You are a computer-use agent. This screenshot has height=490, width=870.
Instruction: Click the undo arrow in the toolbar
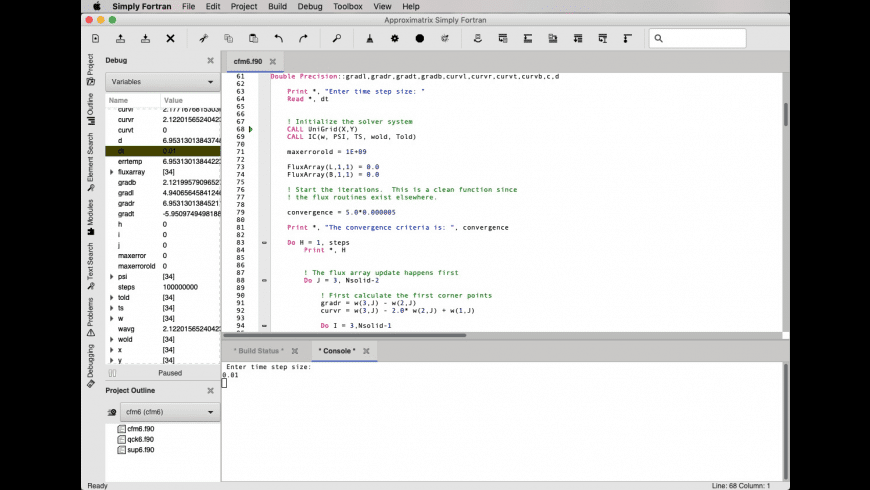point(278,38)
